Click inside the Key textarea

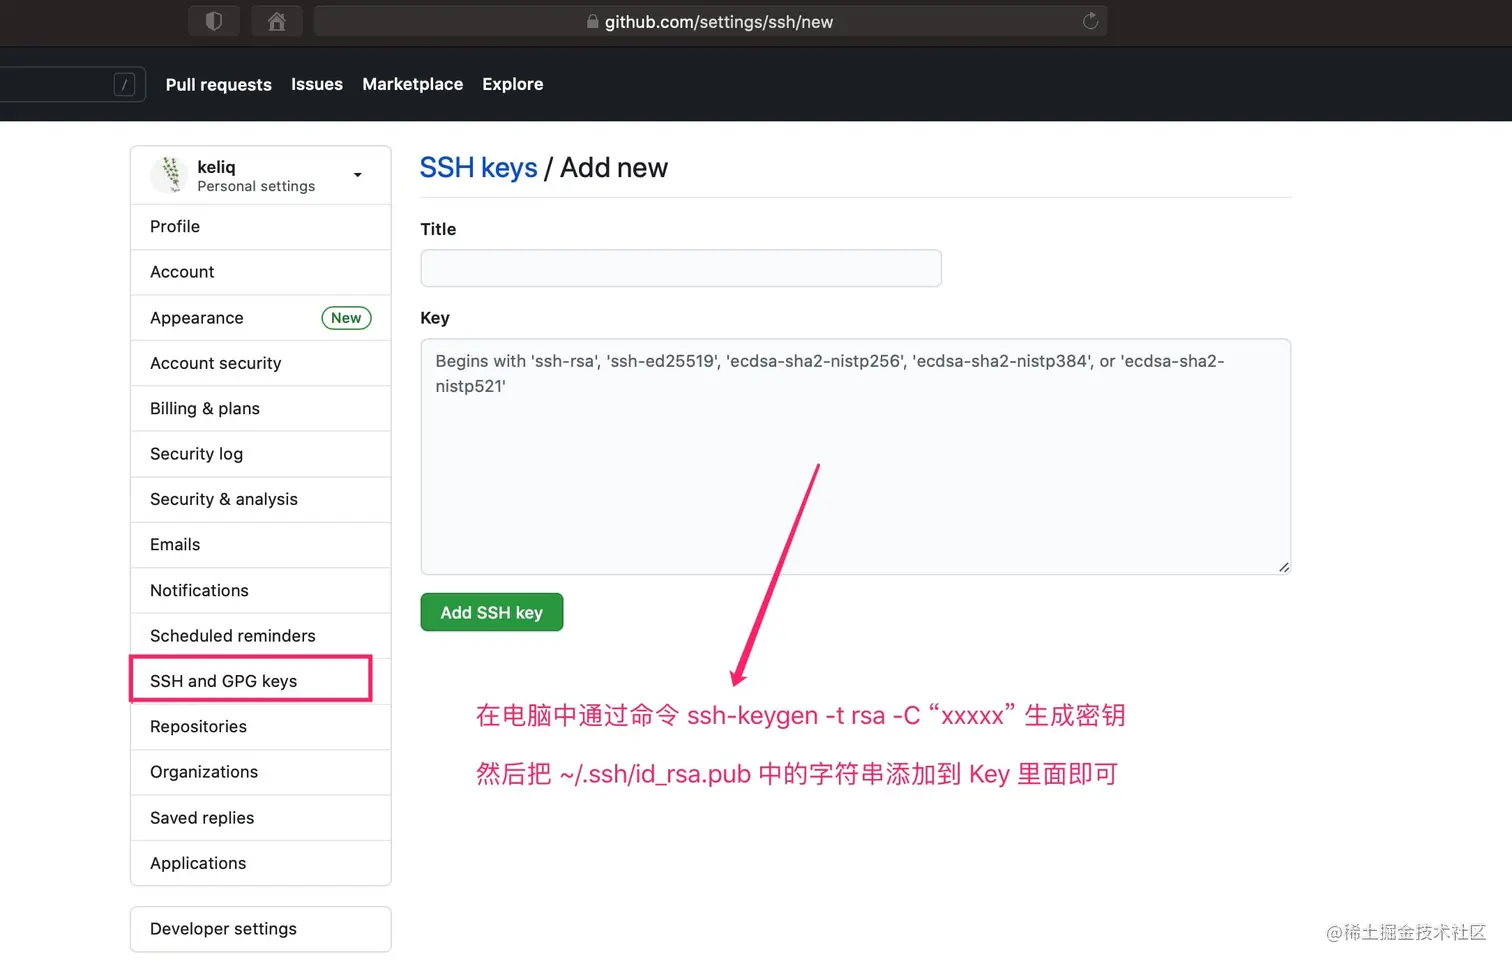[855, 457]
